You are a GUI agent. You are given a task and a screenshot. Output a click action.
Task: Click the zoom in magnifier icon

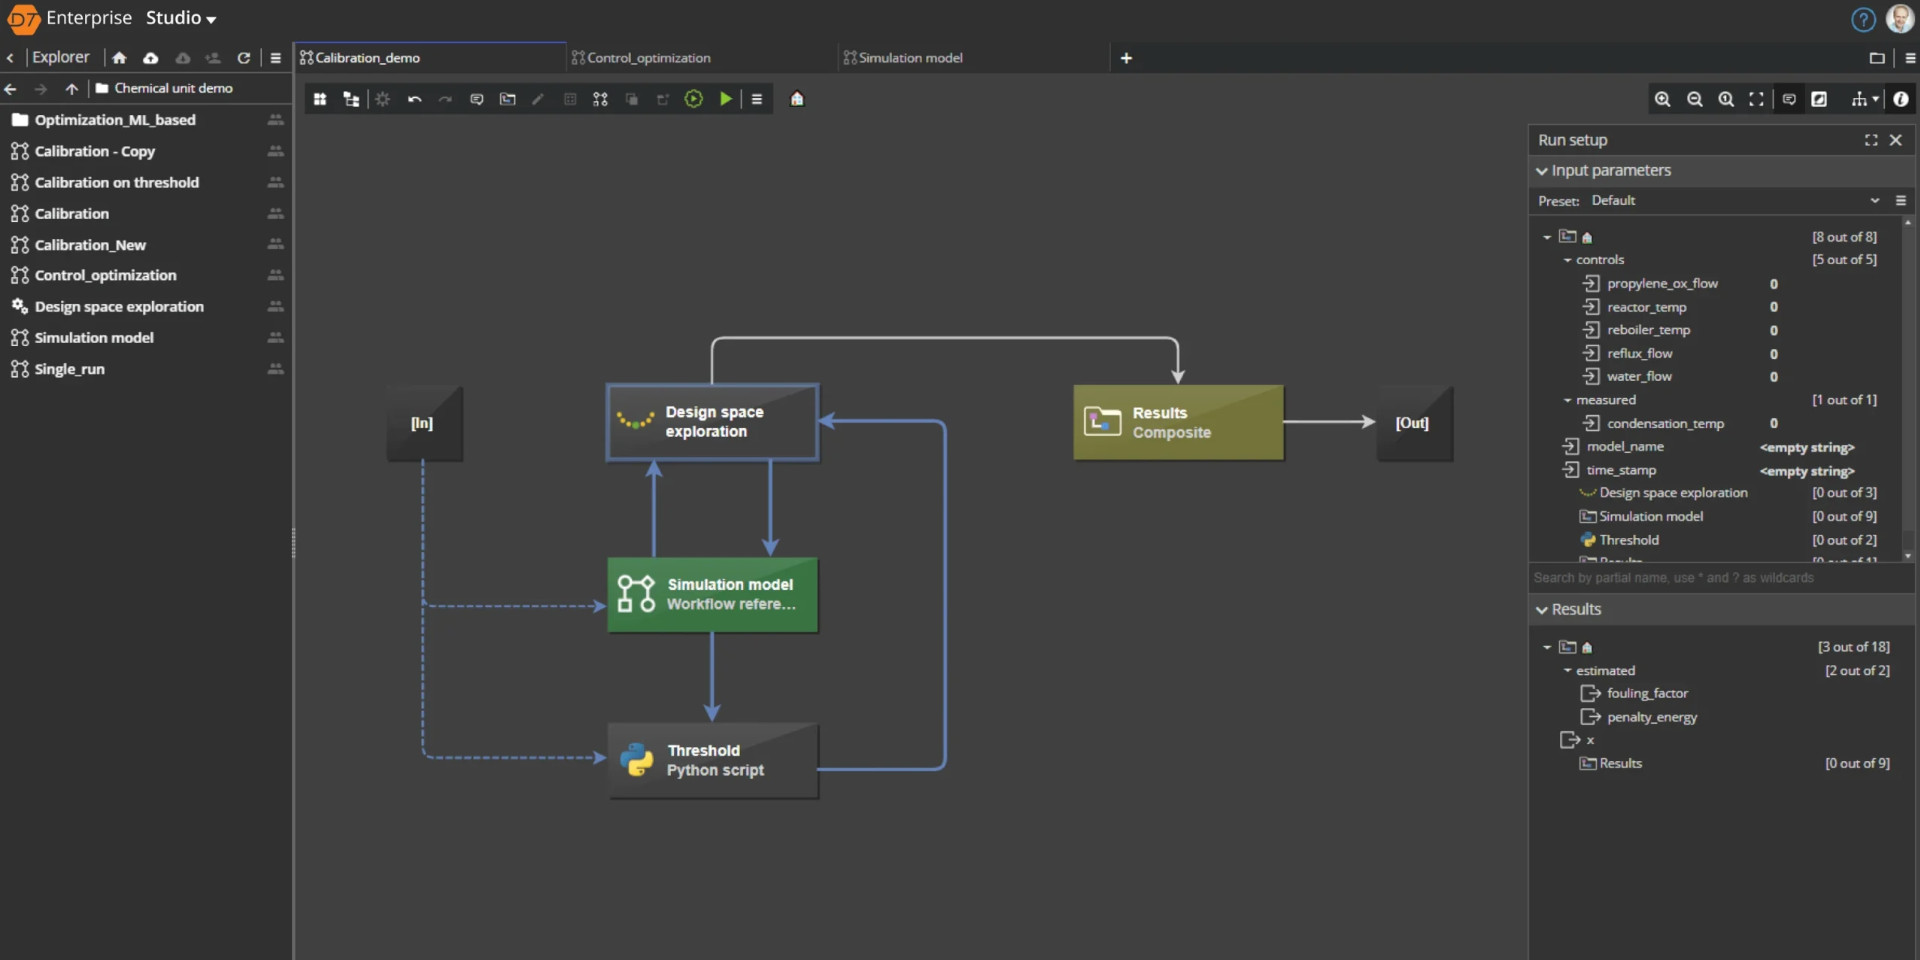pyautogui.click(x=1662, y=99)
